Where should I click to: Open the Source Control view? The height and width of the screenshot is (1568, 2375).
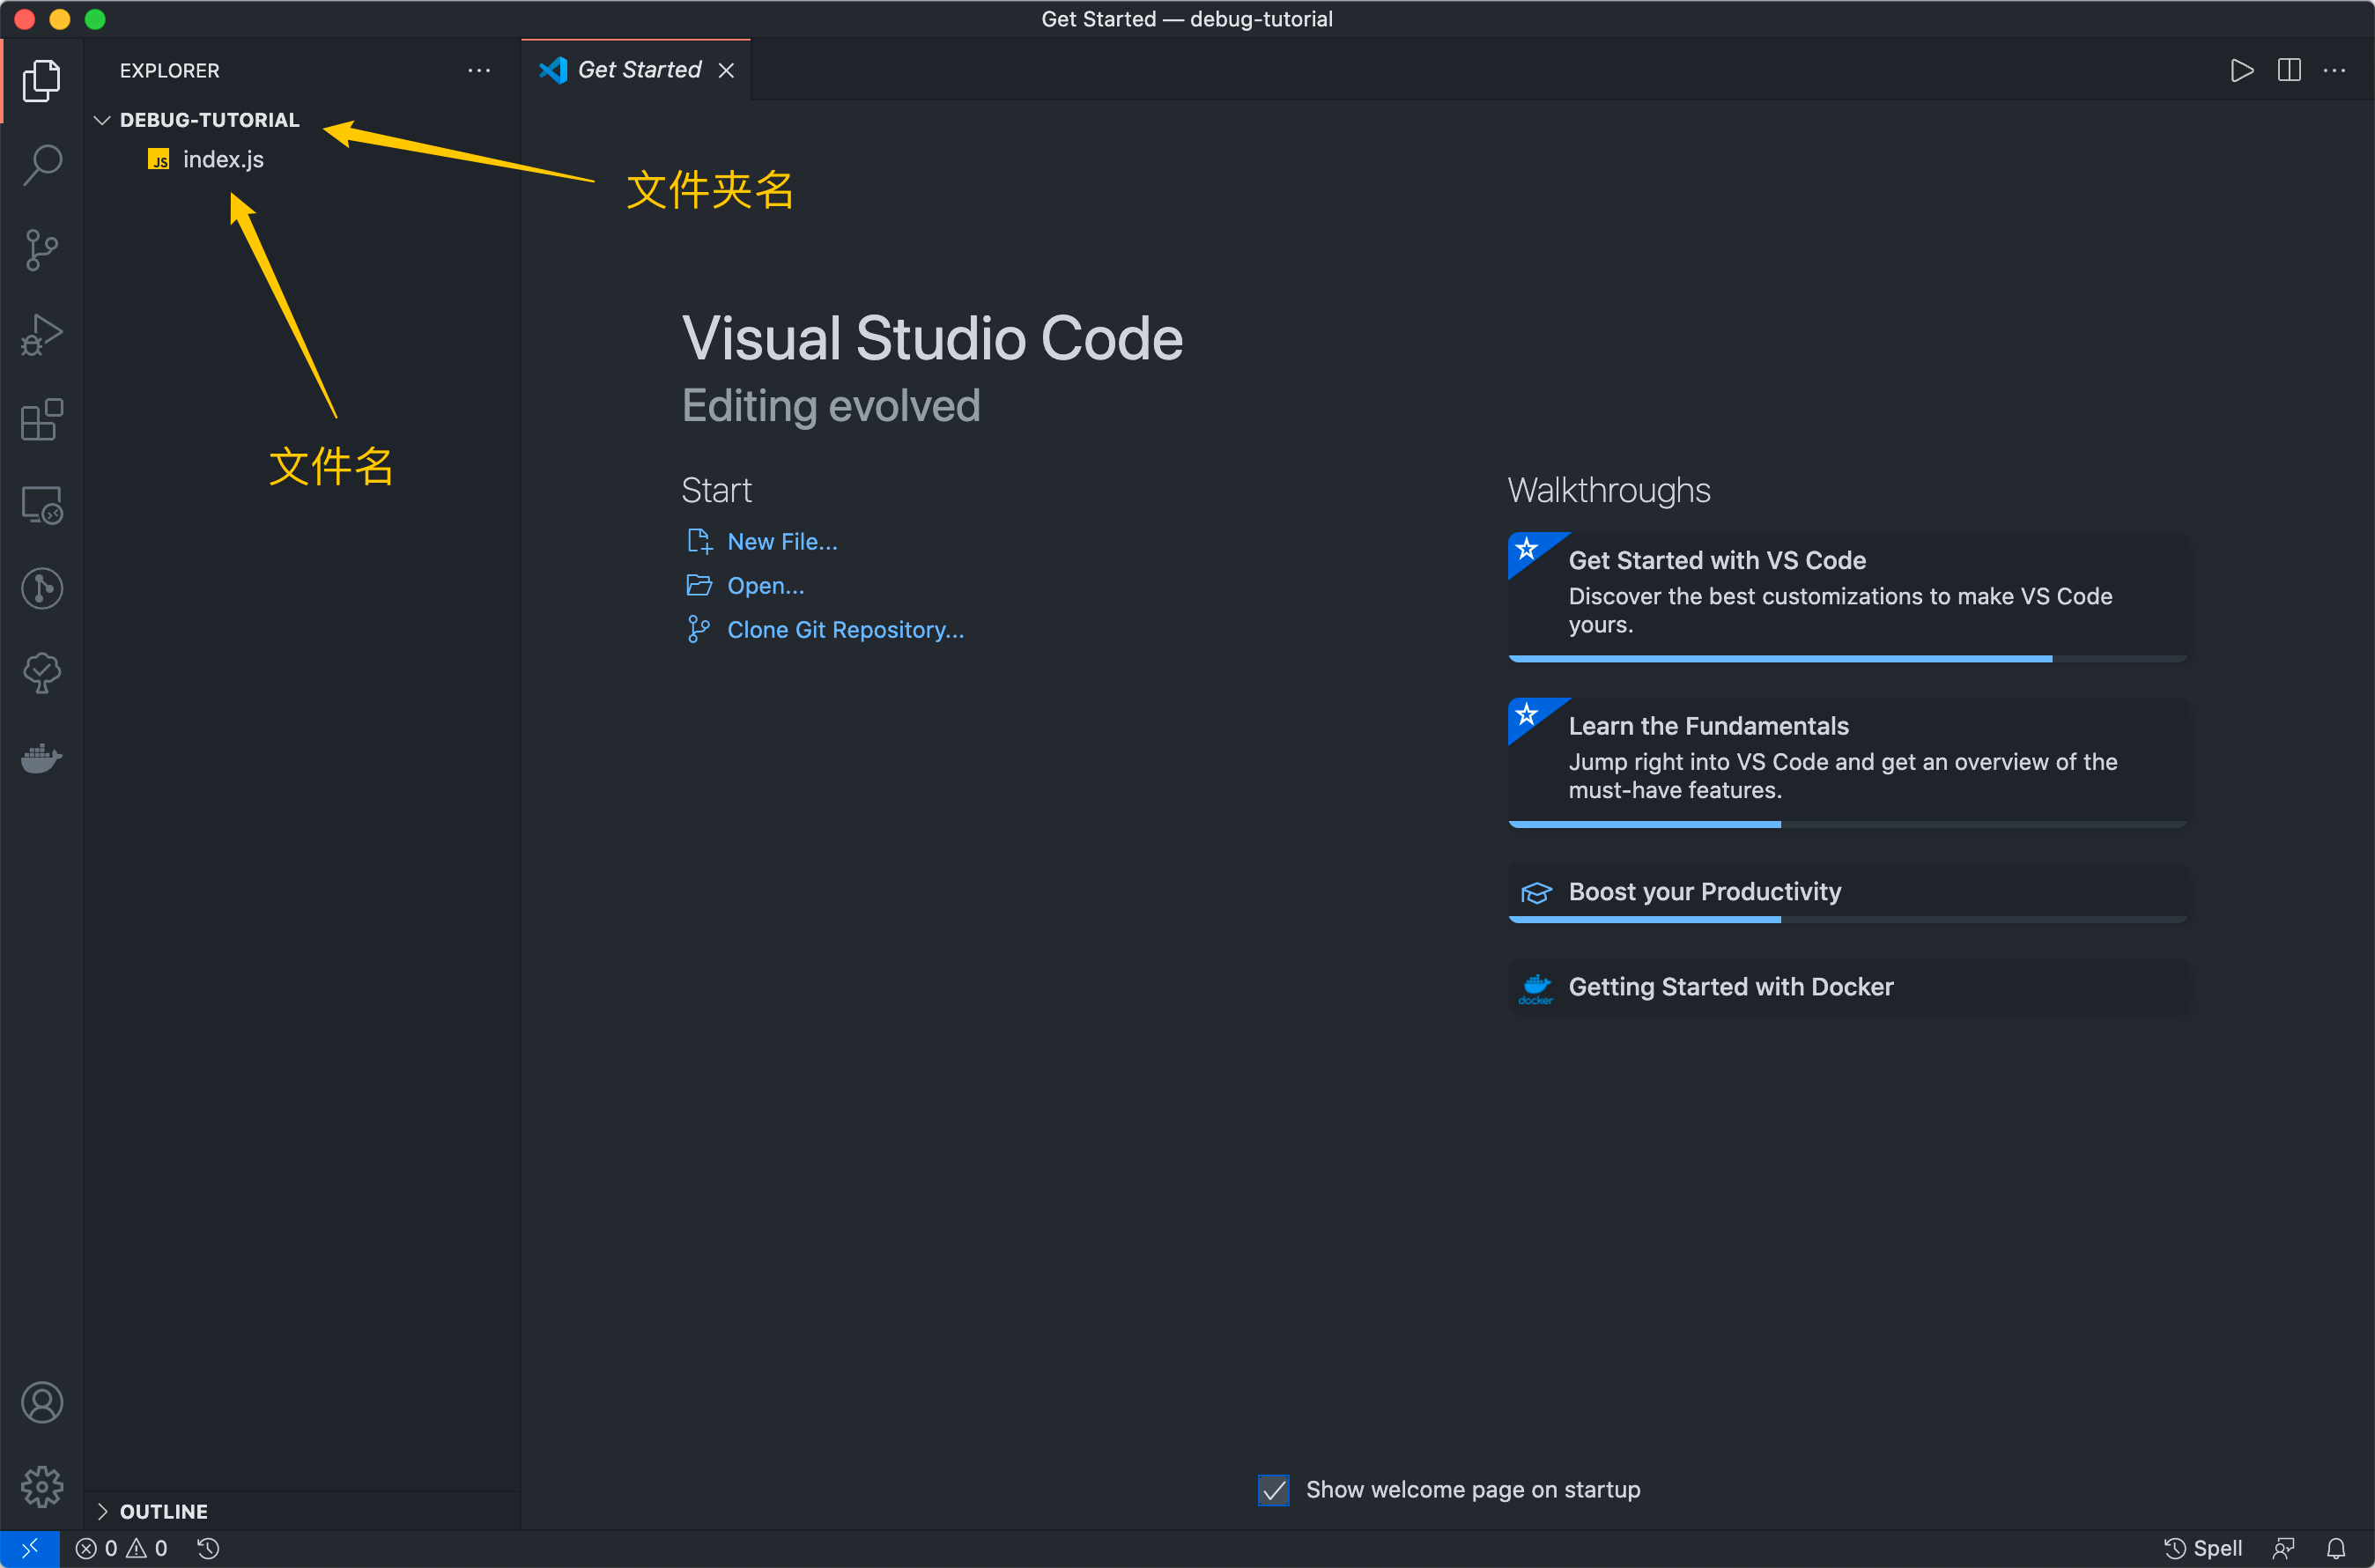coord(42,249)
